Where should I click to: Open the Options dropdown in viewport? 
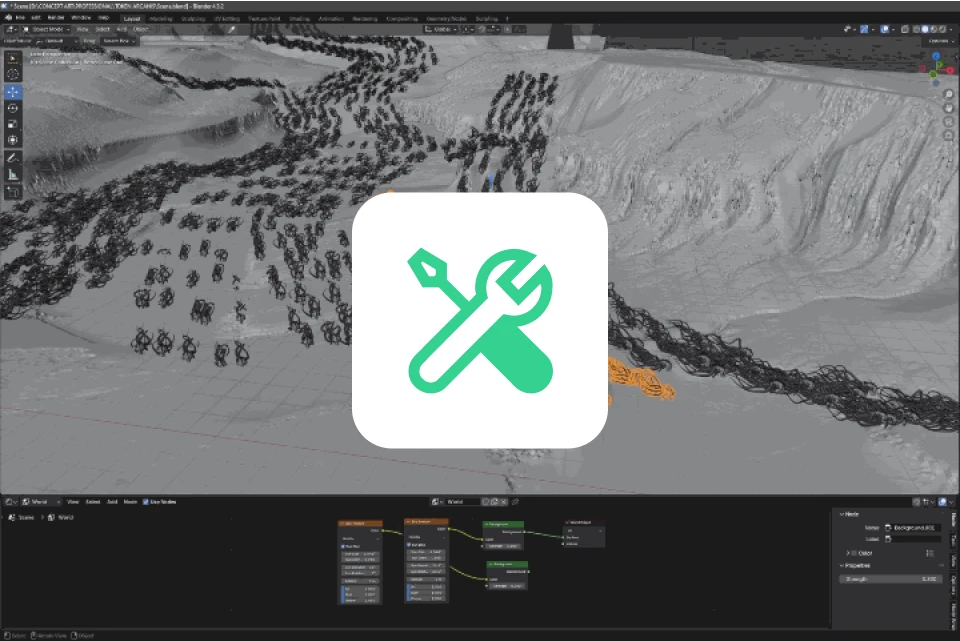click(x=941, y=41)
